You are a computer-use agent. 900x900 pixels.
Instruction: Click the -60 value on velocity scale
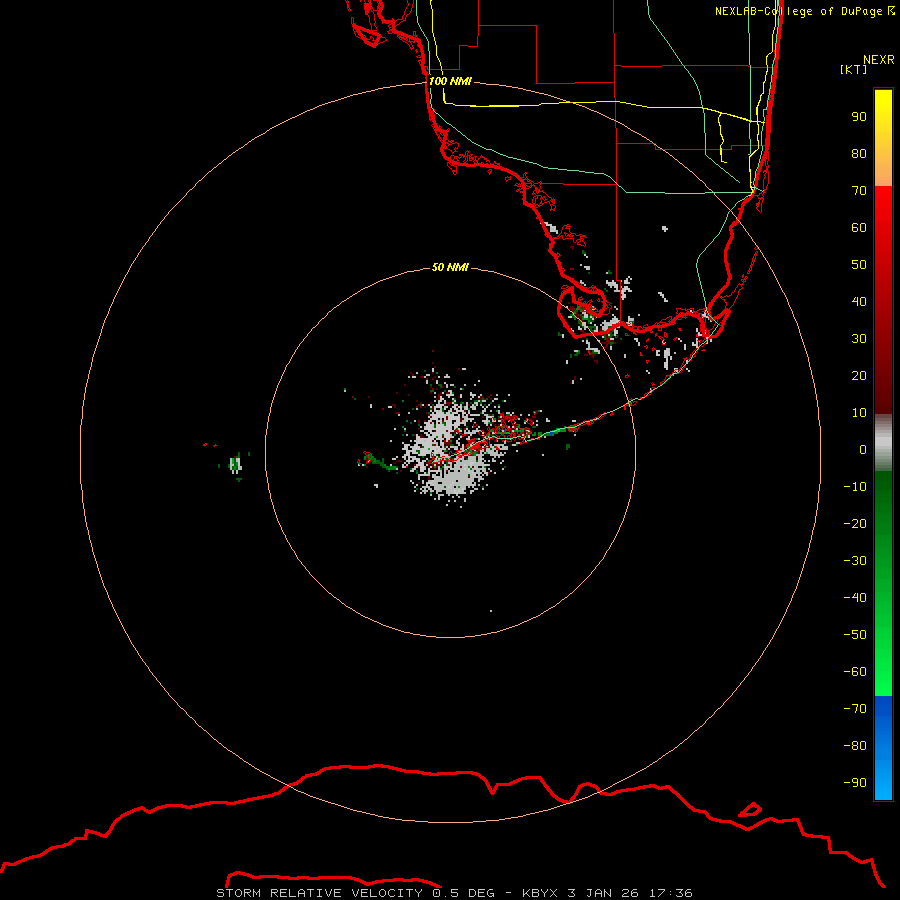[855, 672]
